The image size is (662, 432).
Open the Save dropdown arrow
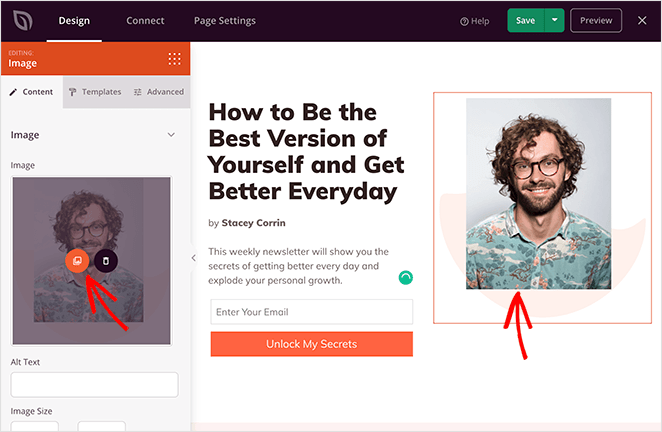(555, 20)
